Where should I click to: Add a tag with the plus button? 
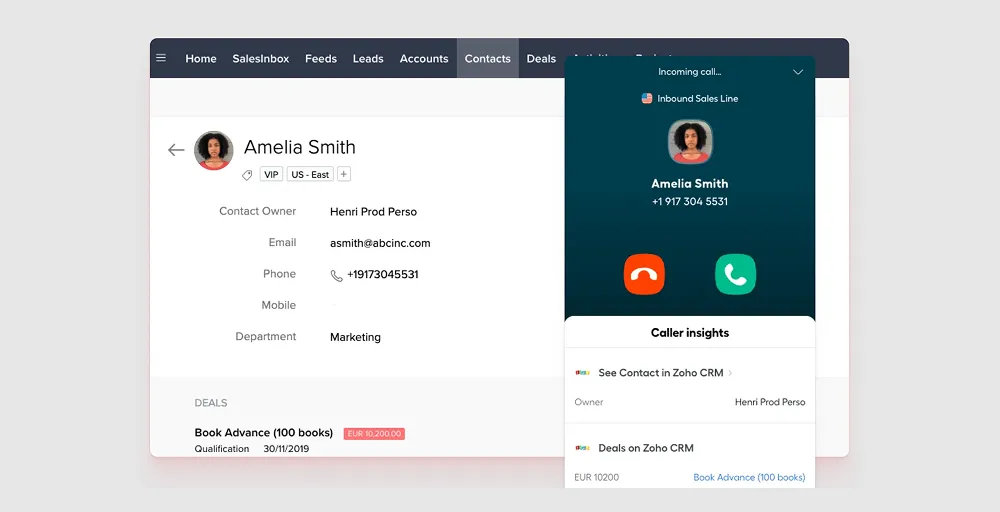point(344,174)
